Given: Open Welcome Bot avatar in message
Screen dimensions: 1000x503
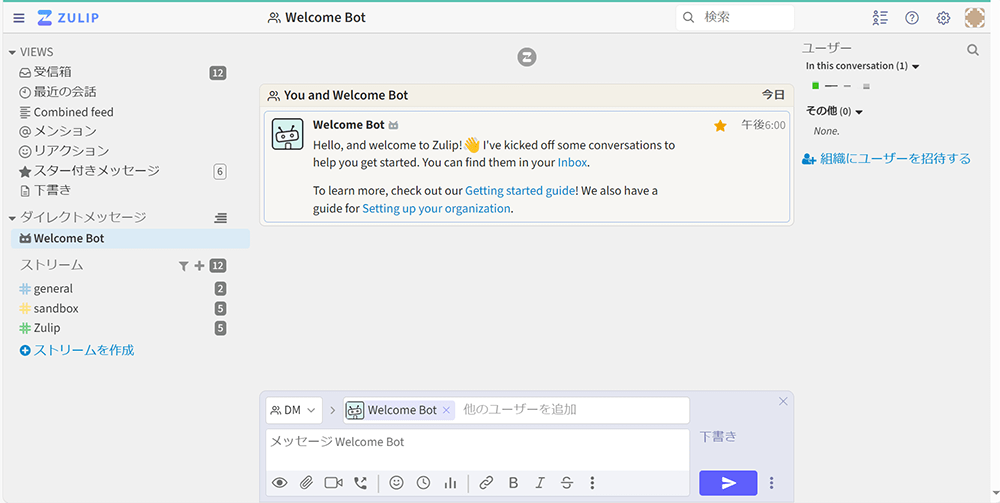Looking at the screenshot, I should coord(288,135).
